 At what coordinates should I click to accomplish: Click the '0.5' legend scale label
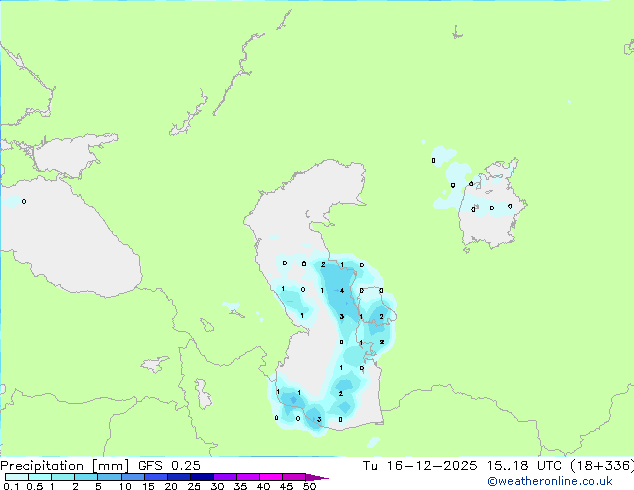click(x=35, y=486)
